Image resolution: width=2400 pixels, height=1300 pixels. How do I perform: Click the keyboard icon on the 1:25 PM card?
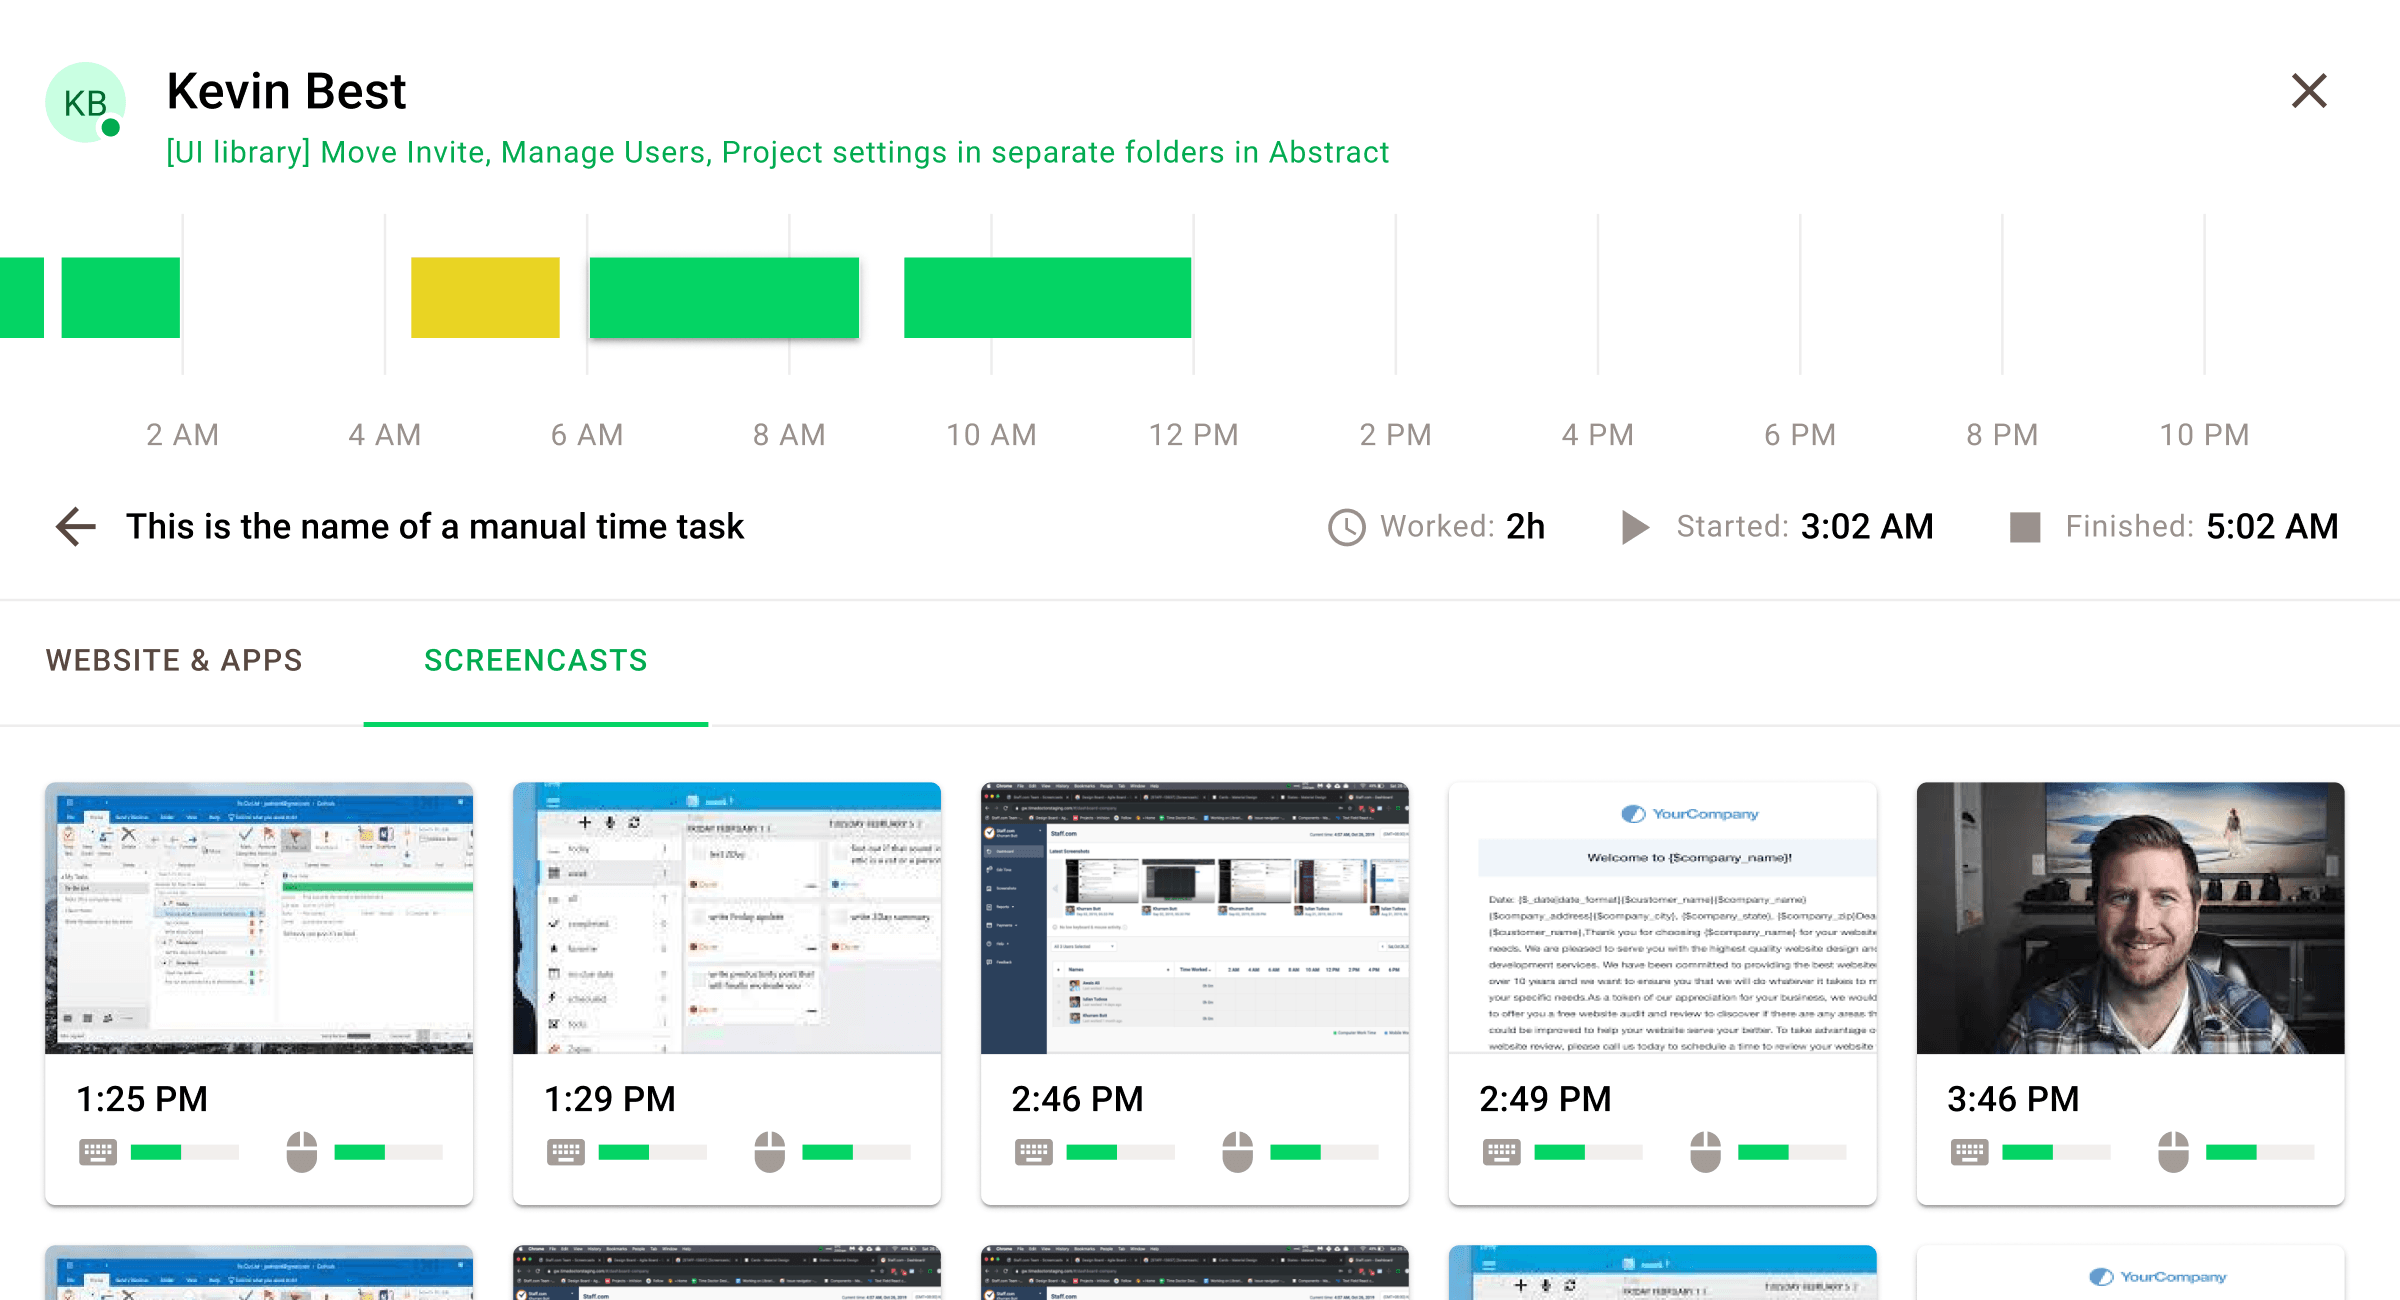tap(98, 1152)
